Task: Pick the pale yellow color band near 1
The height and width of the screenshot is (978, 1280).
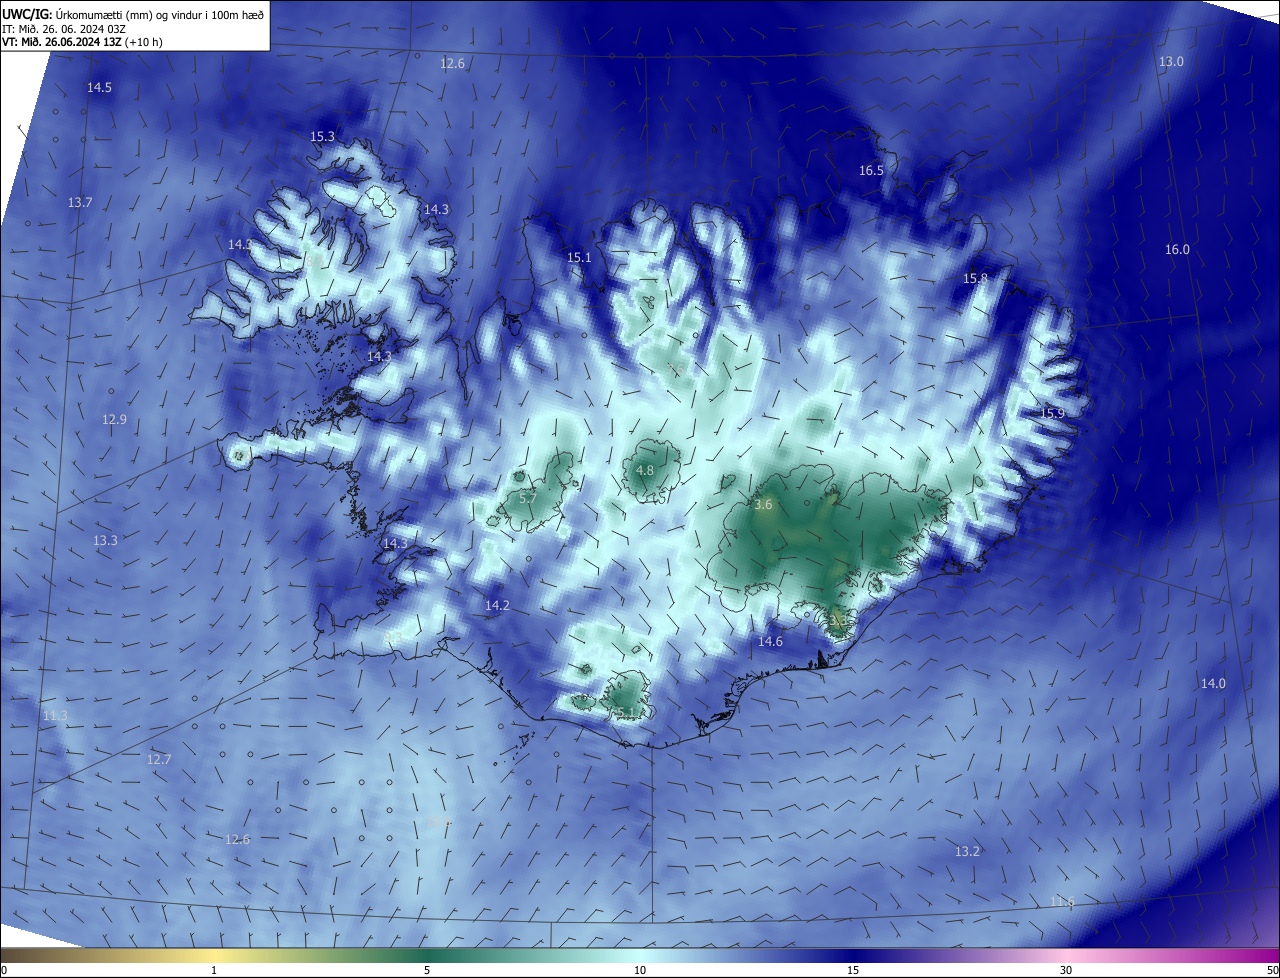Action: (214, 955)
